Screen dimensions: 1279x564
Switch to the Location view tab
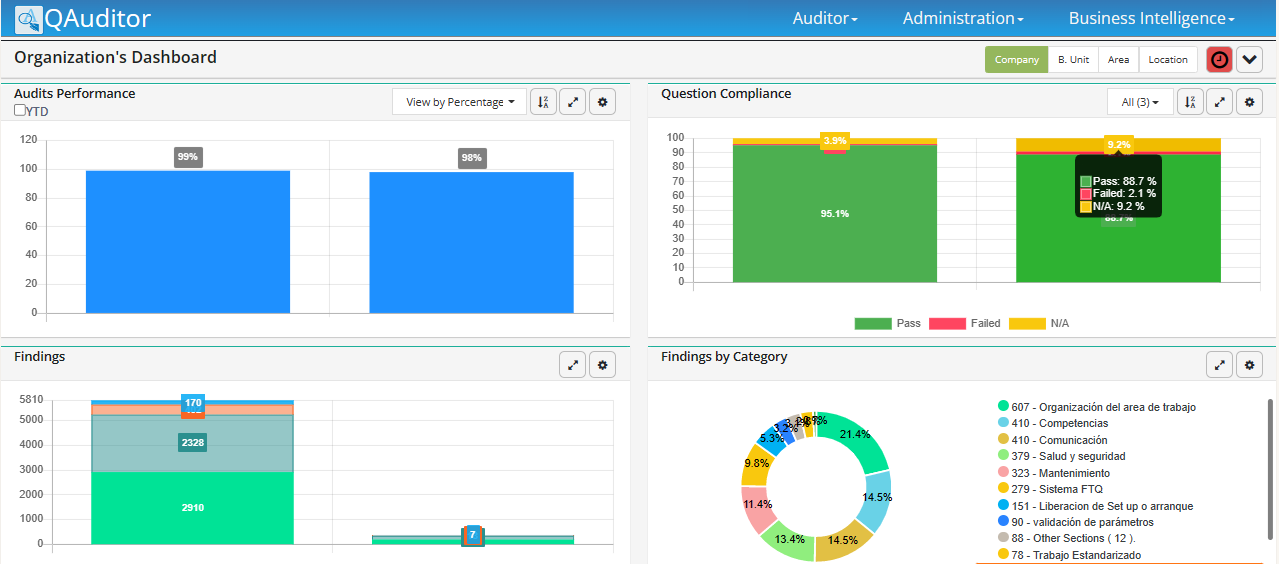coord(1167,60)
